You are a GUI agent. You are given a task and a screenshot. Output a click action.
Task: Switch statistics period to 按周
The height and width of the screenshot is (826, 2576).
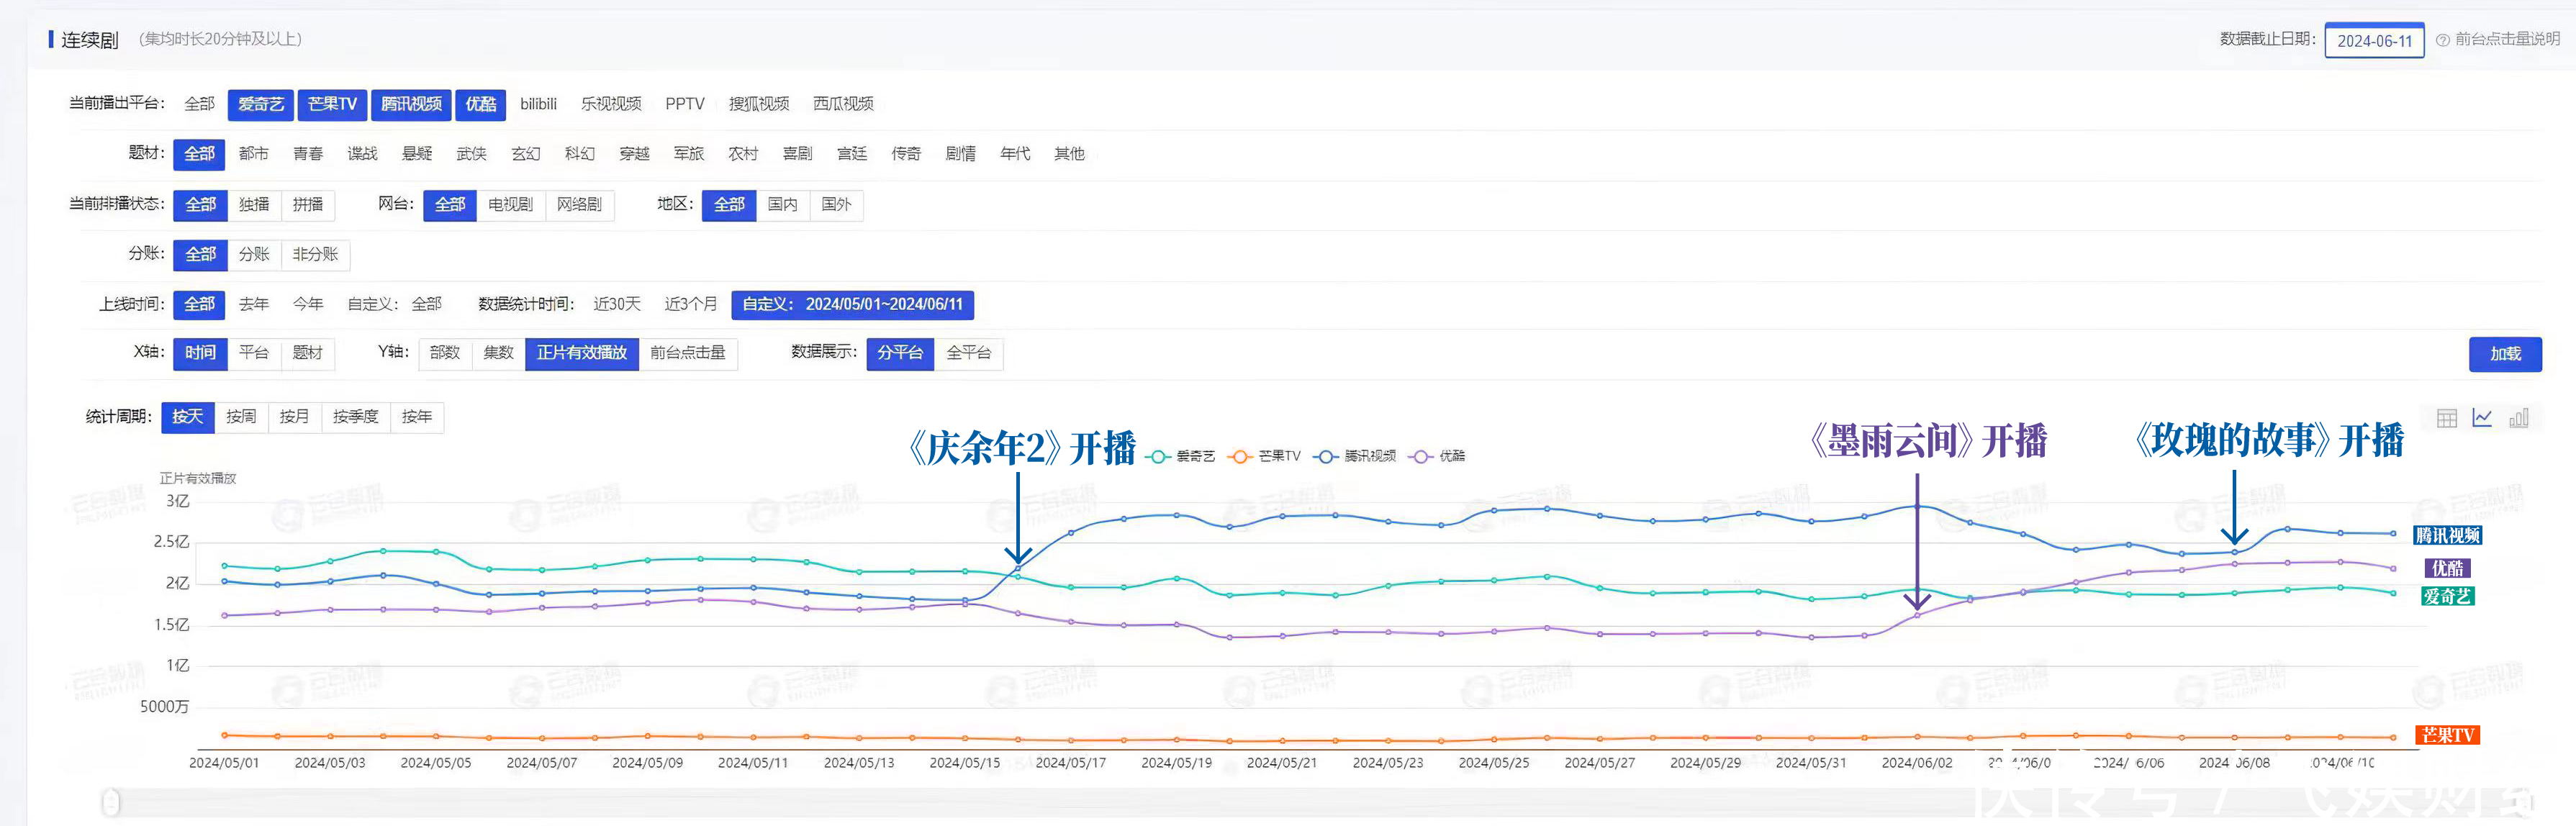click(241, 417)
